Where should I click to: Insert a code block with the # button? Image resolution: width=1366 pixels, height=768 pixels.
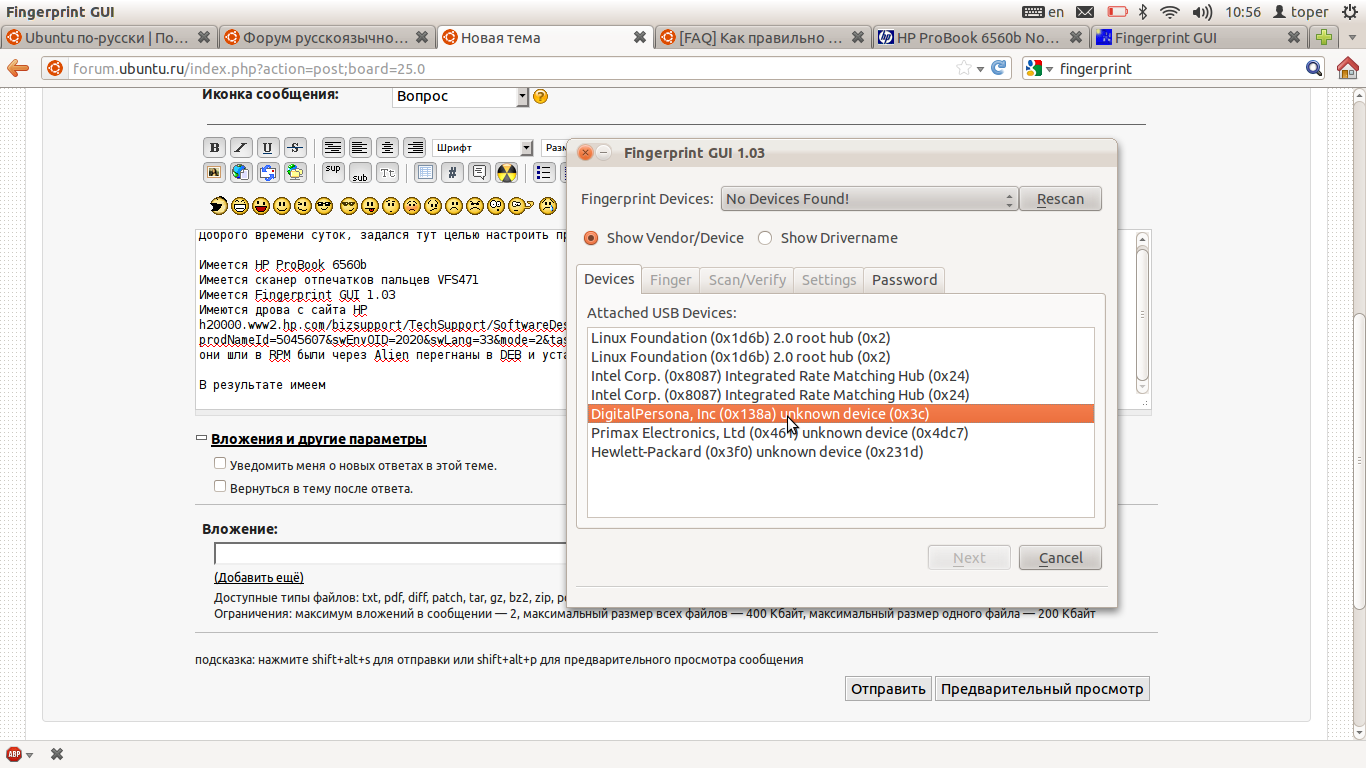tap(452, 173)
